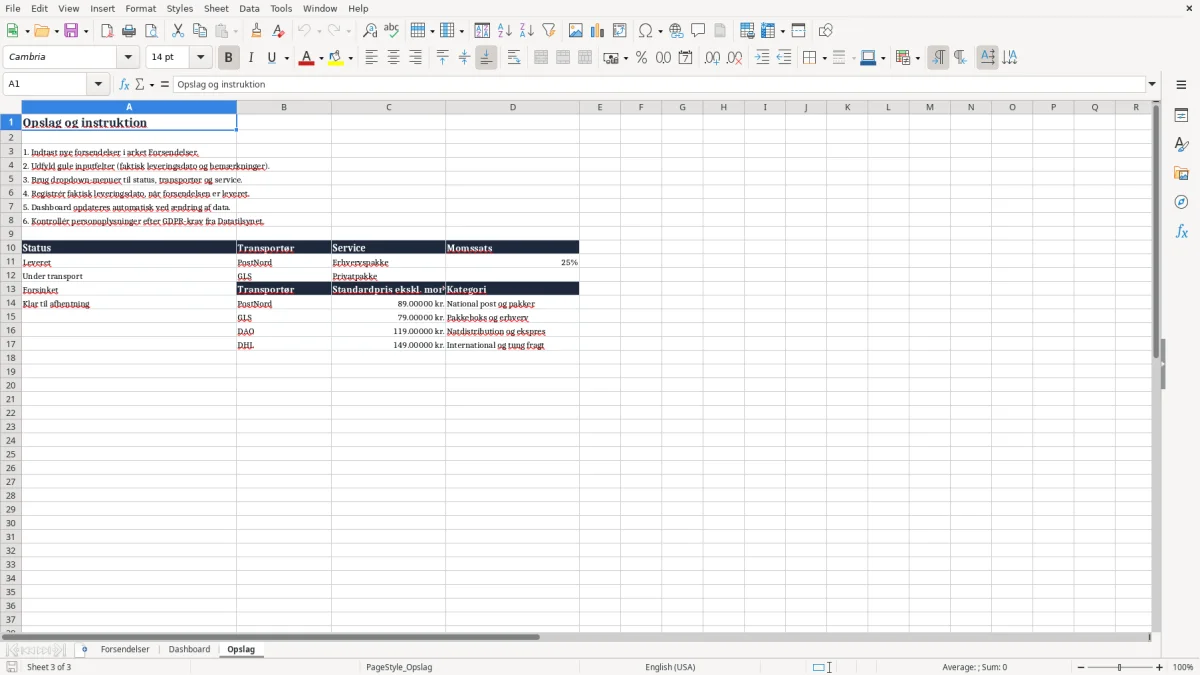This screenshot has width=1200, height=675.
Task: Align text left
Action: point(372,58)
